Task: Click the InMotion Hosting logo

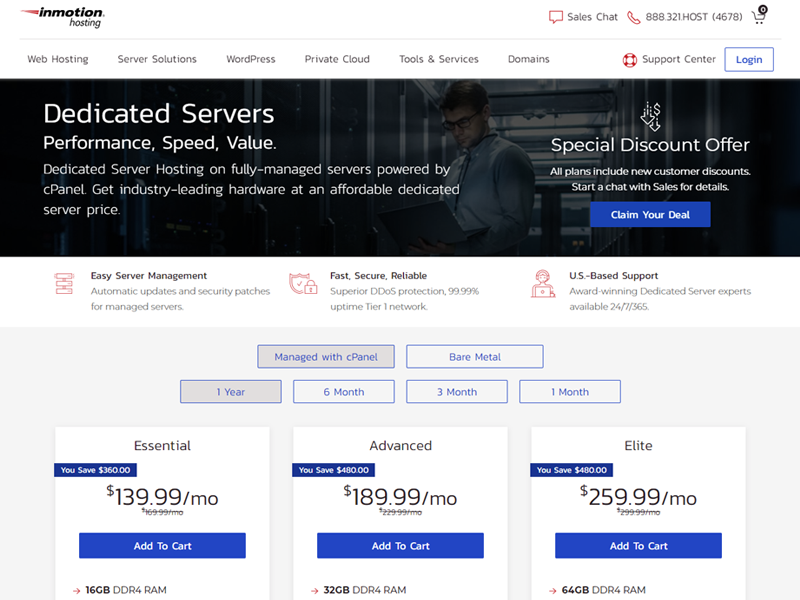Action: [62, 17]
